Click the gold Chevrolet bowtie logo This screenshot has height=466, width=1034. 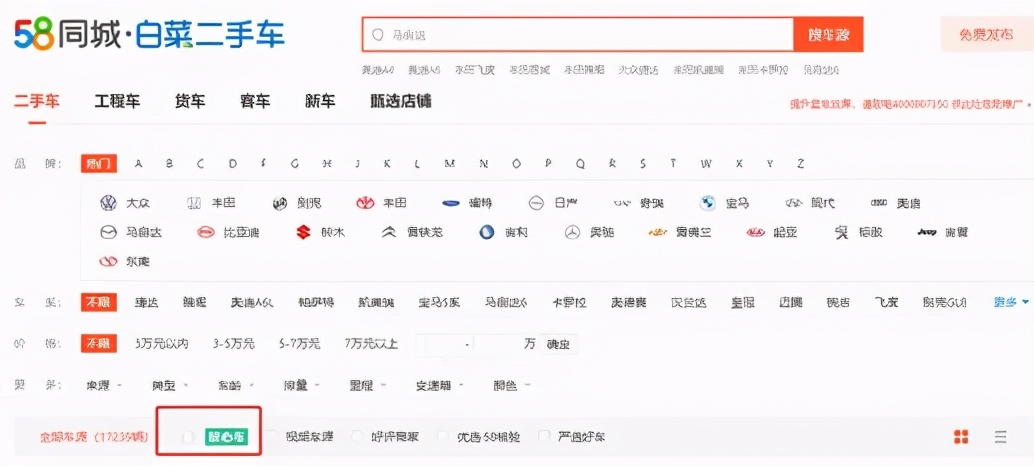pyautogui.click(x=657, y=233)
